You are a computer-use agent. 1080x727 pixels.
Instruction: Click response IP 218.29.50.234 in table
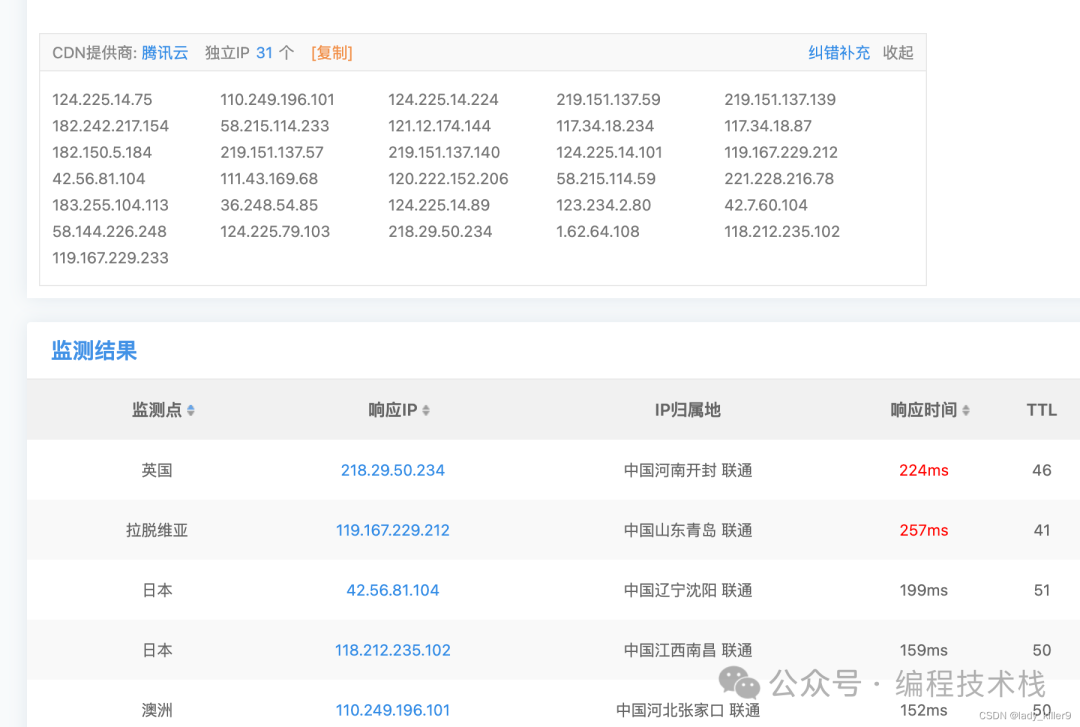(x=392, y=470)
